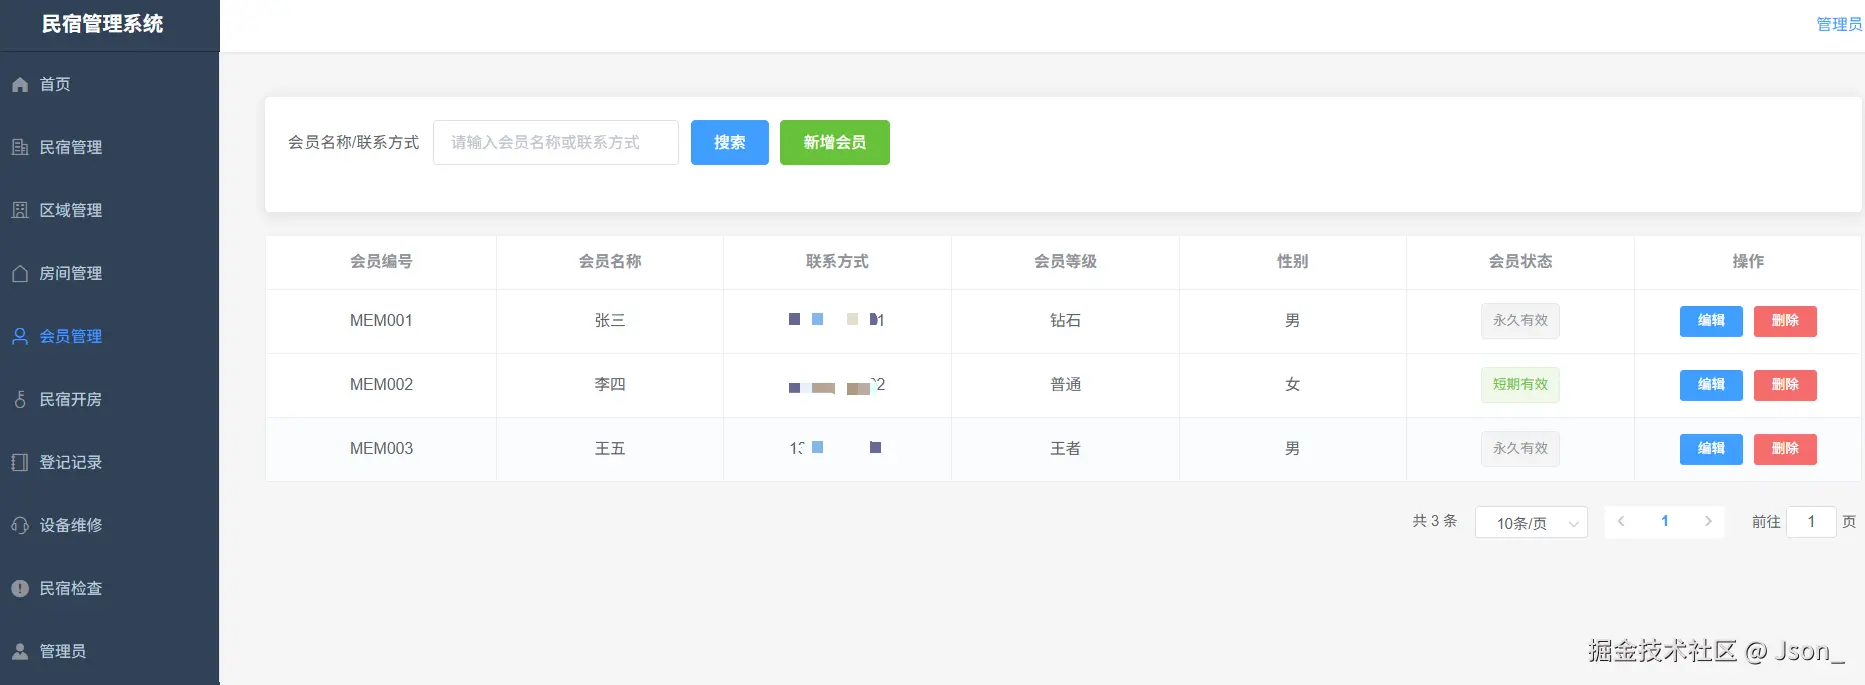This screenshot has width=1865, height=685.
Task: Click the home icon beside 首页
Action: point(20,85)
